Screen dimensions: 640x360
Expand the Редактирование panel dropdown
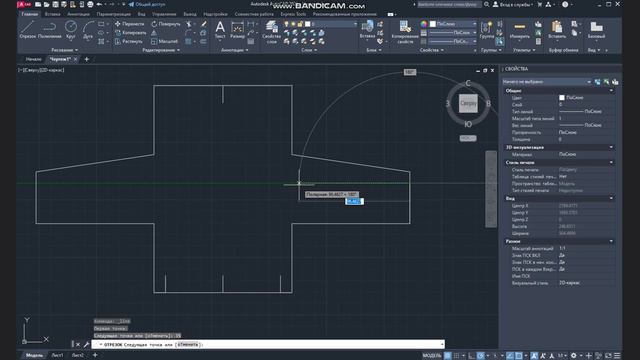(x=161, y=50)
